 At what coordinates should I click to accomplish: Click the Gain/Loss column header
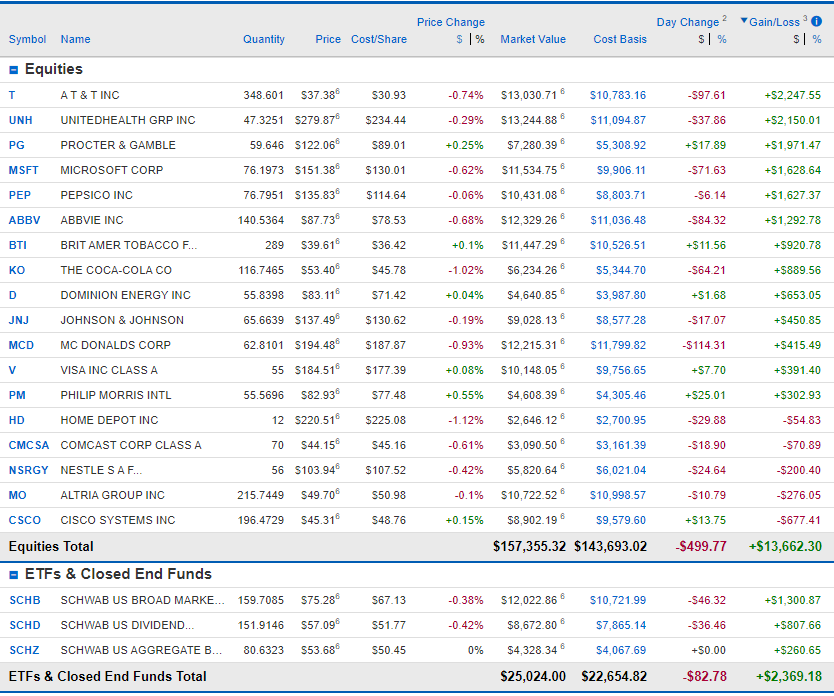[774, 22]
